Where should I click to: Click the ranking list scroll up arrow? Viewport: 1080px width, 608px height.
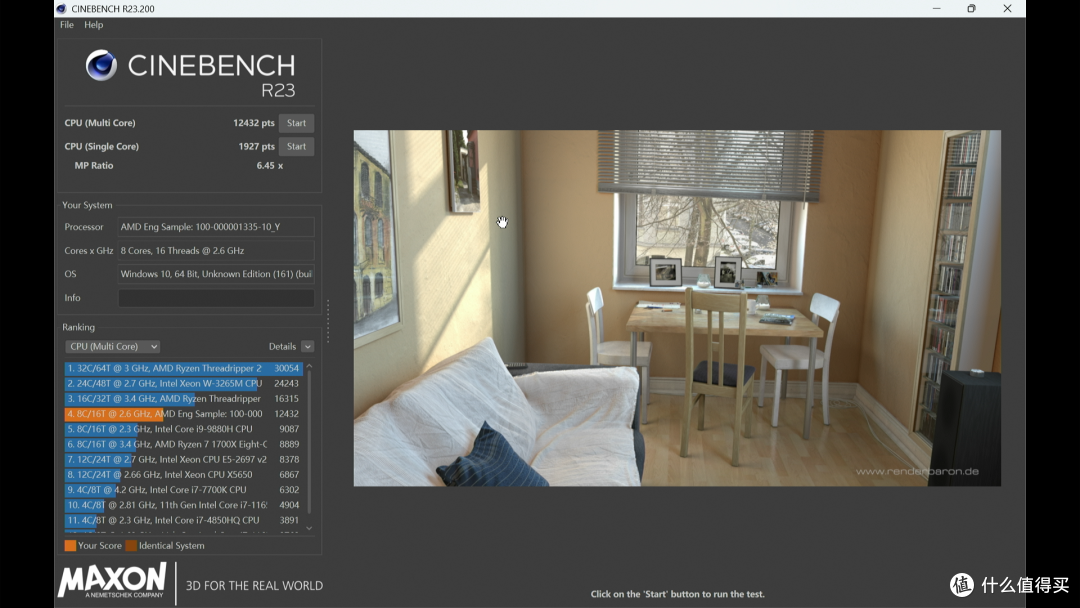click(309, 366)
